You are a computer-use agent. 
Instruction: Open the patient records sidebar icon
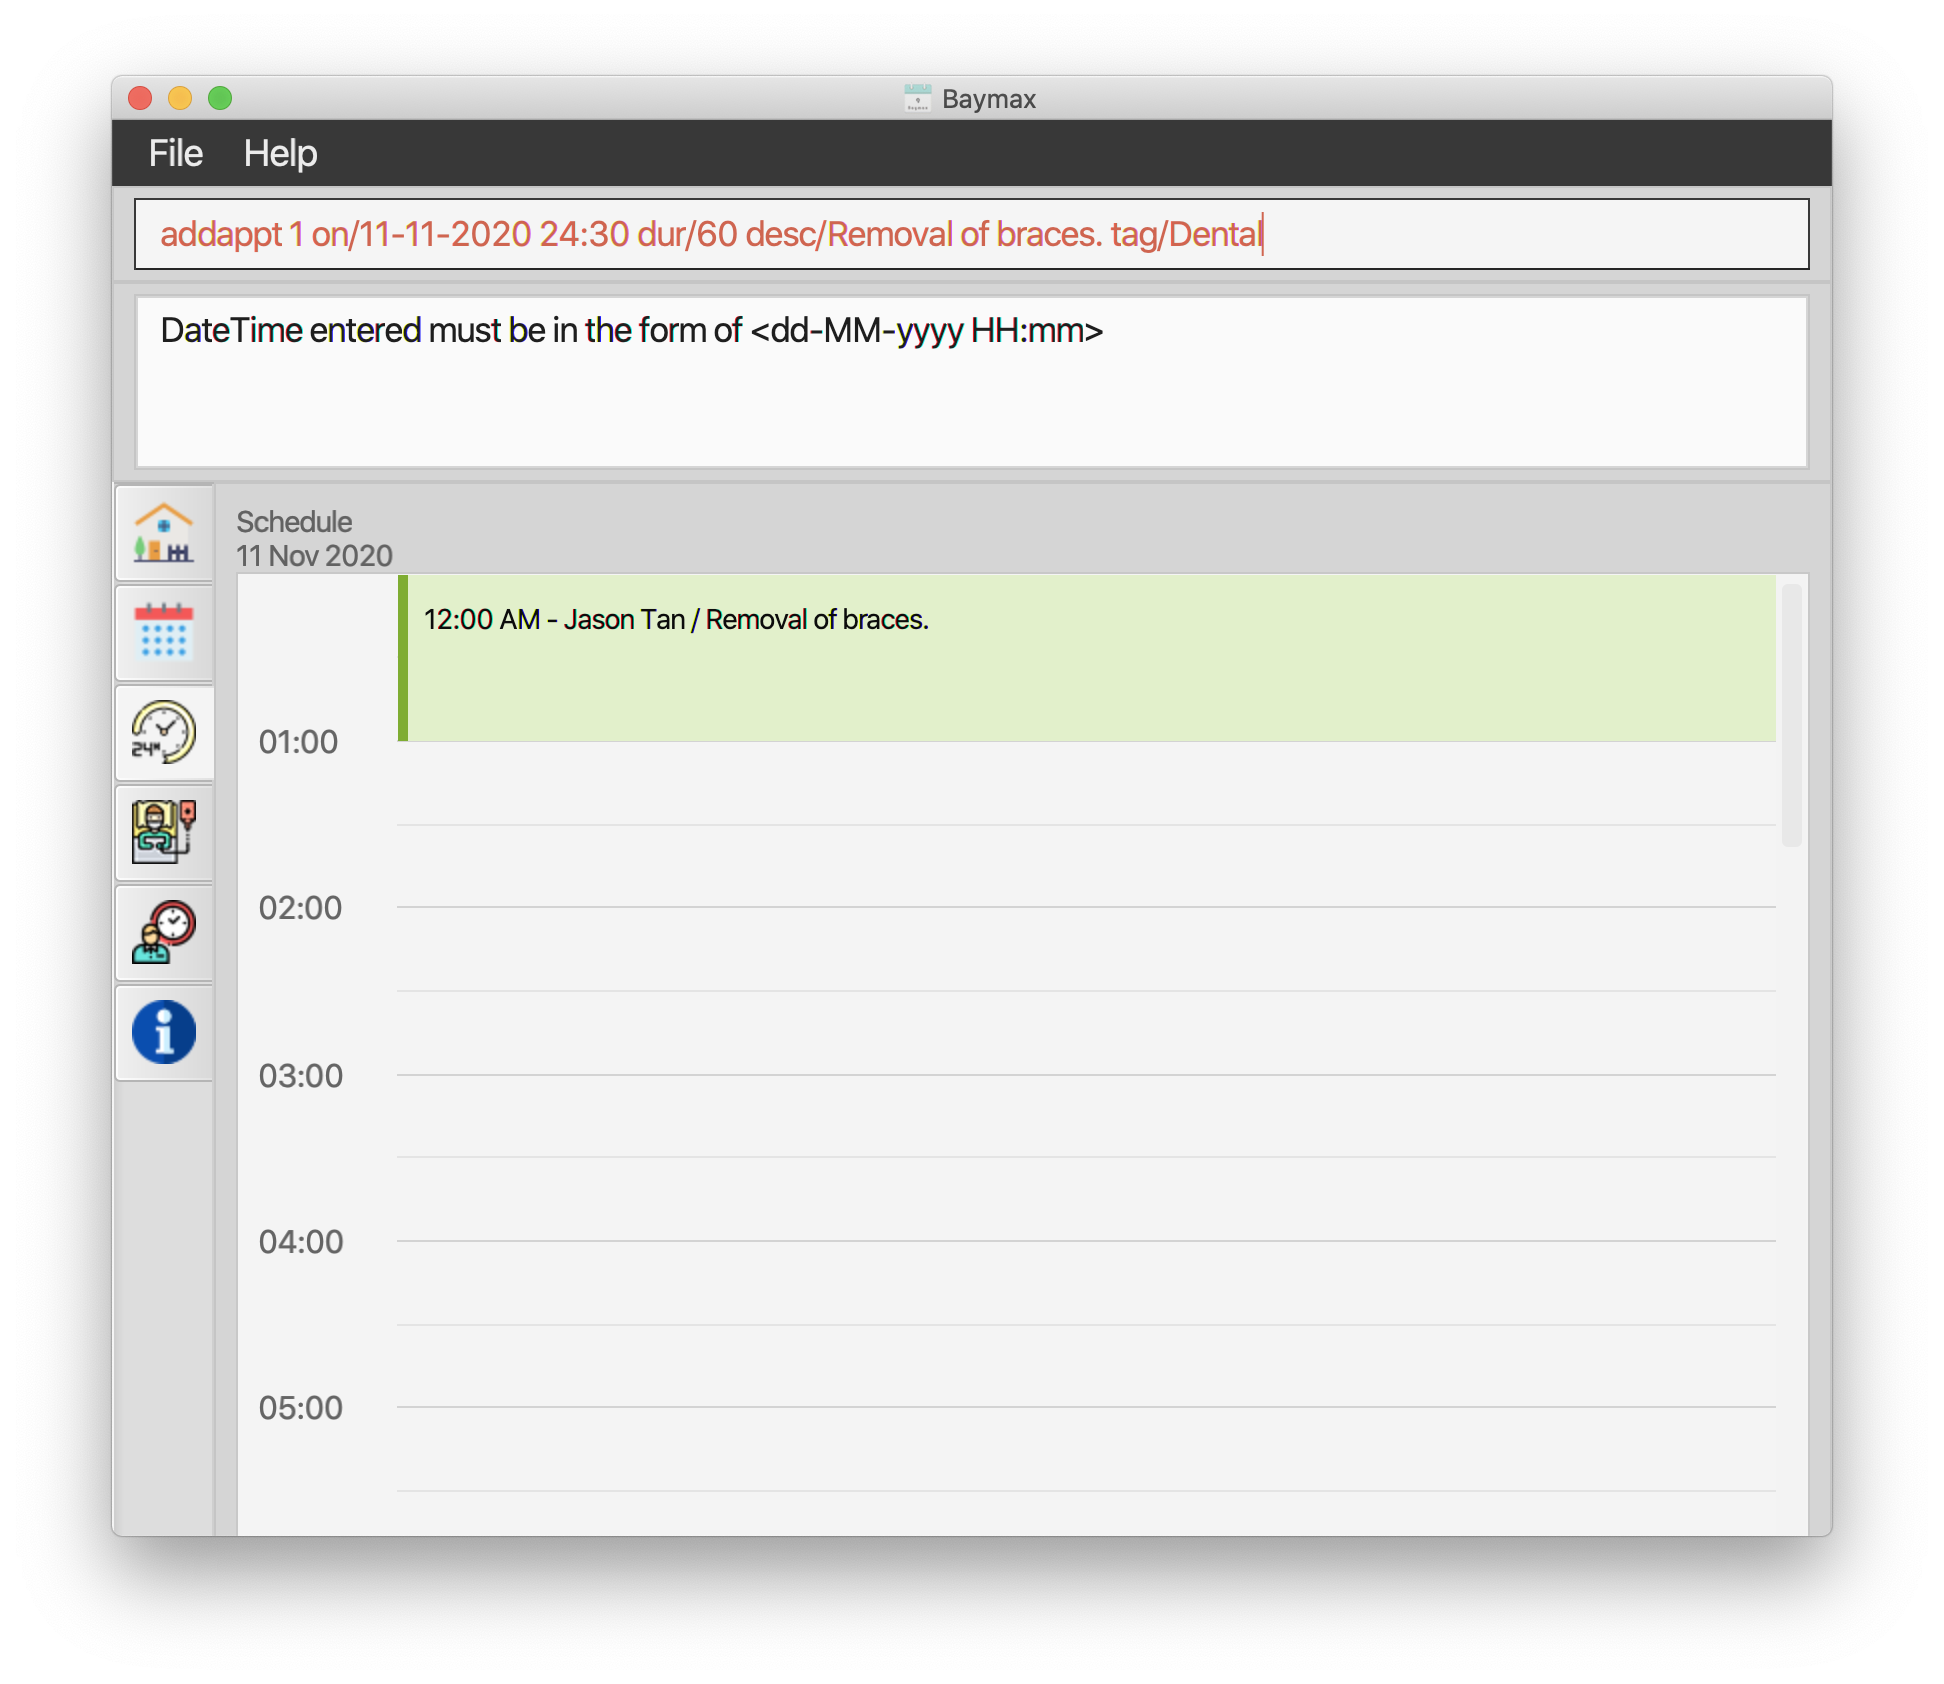click(164, 832)
